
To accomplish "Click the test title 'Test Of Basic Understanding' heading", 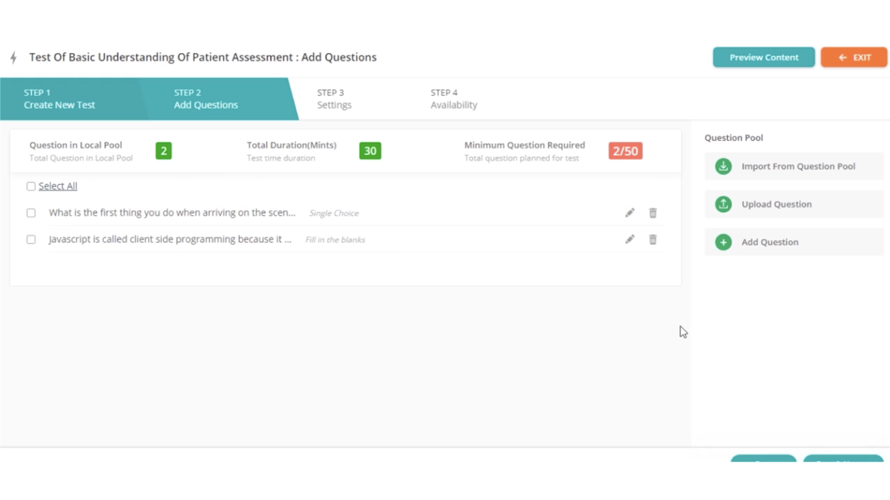I will (203, 57).
